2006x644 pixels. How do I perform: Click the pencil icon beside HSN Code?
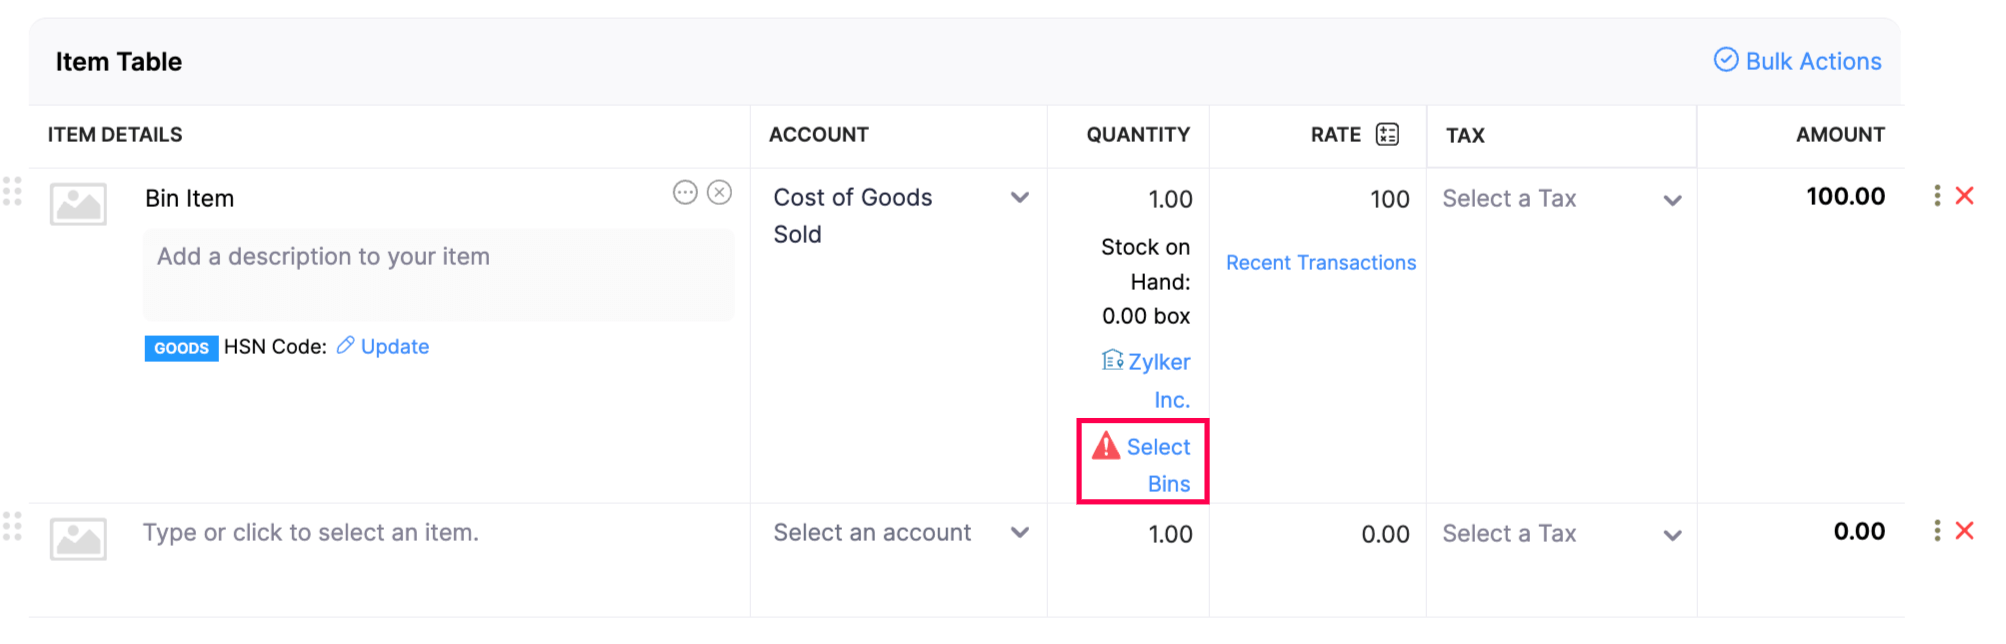click(x=345, y=346)
